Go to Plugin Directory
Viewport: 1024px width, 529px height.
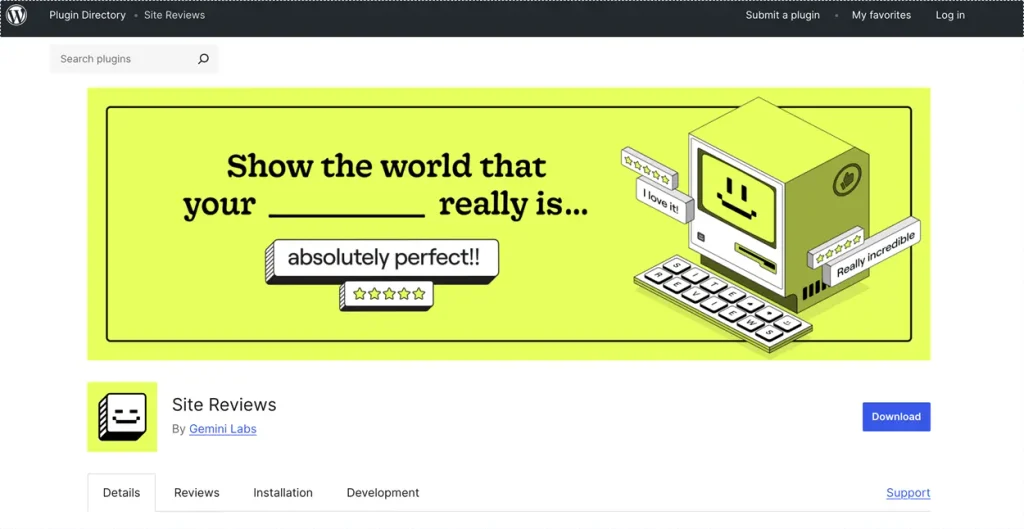point(88,15)
